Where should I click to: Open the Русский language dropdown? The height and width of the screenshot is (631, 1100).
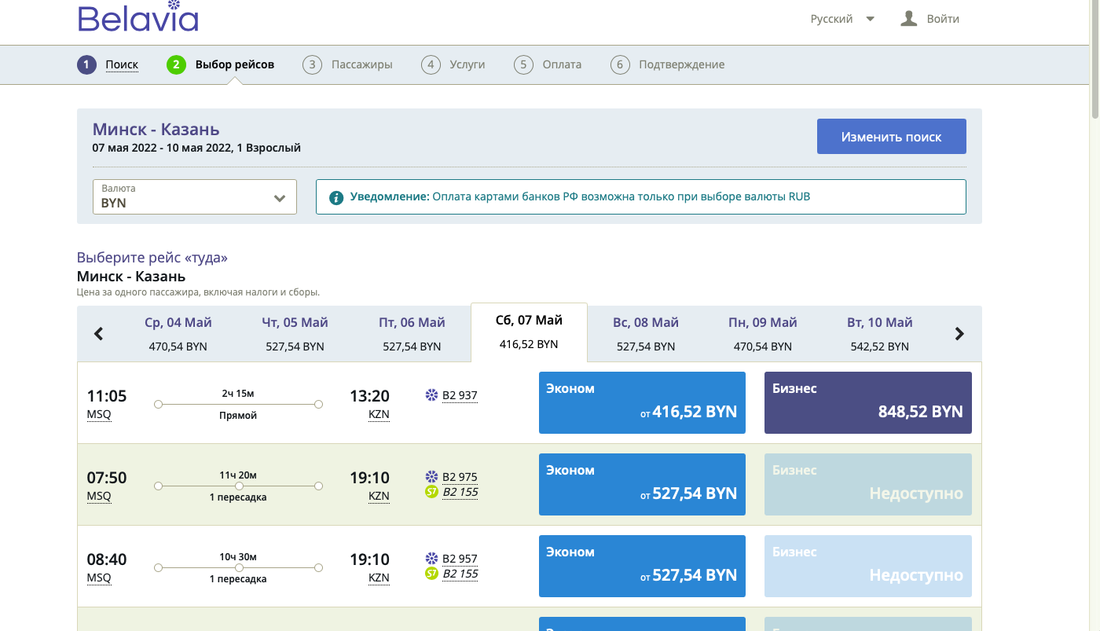(842, 19)
